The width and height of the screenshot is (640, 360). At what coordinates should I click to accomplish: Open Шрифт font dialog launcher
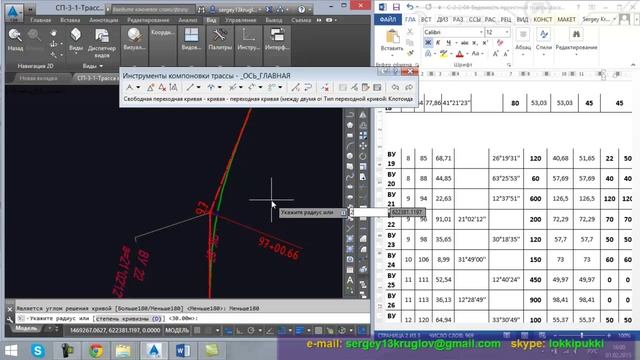509,65
